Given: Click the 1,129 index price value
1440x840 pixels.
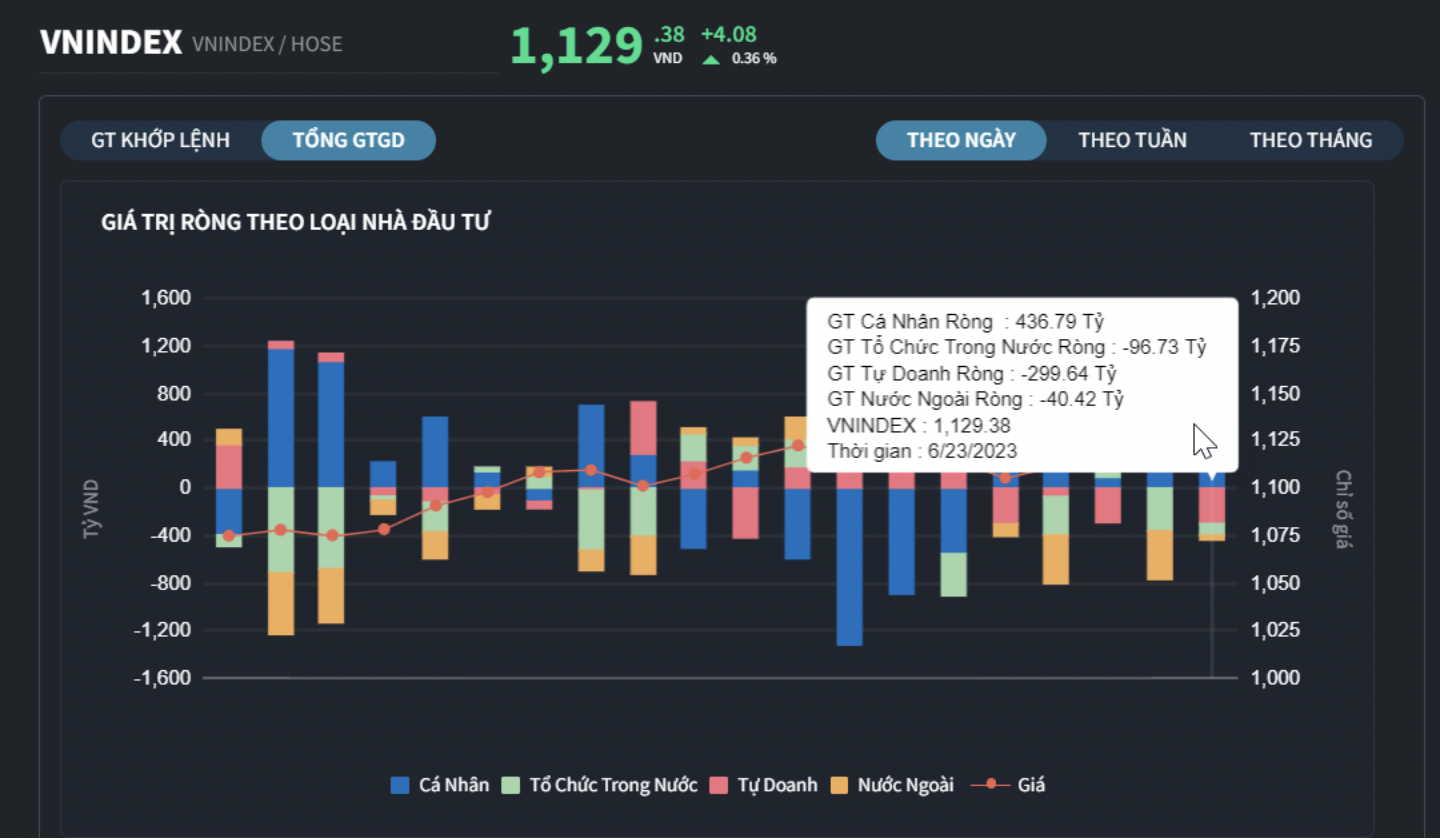Looking at the screenshot, I should (x=576, y=46).
